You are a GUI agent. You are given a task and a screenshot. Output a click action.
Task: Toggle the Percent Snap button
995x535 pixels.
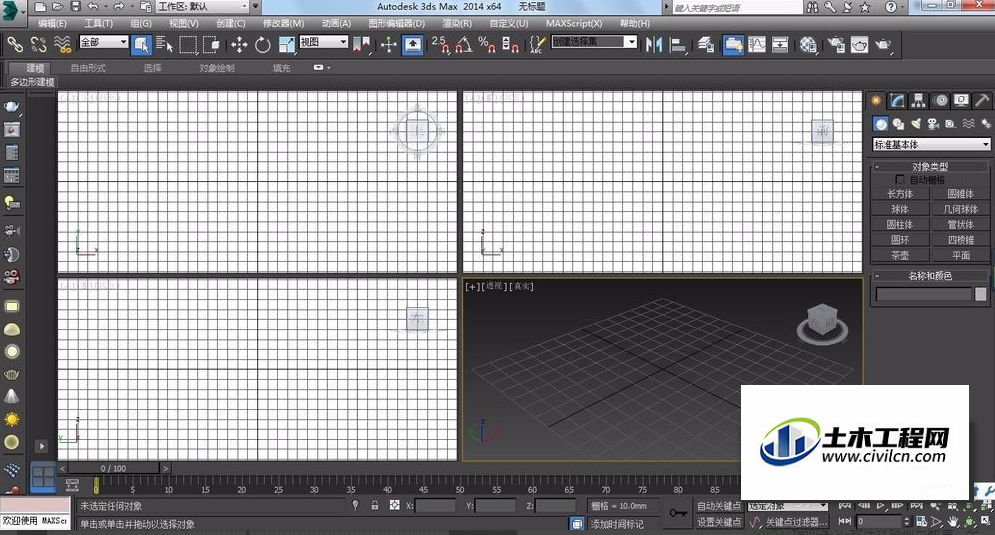click(x=487, y=44)
